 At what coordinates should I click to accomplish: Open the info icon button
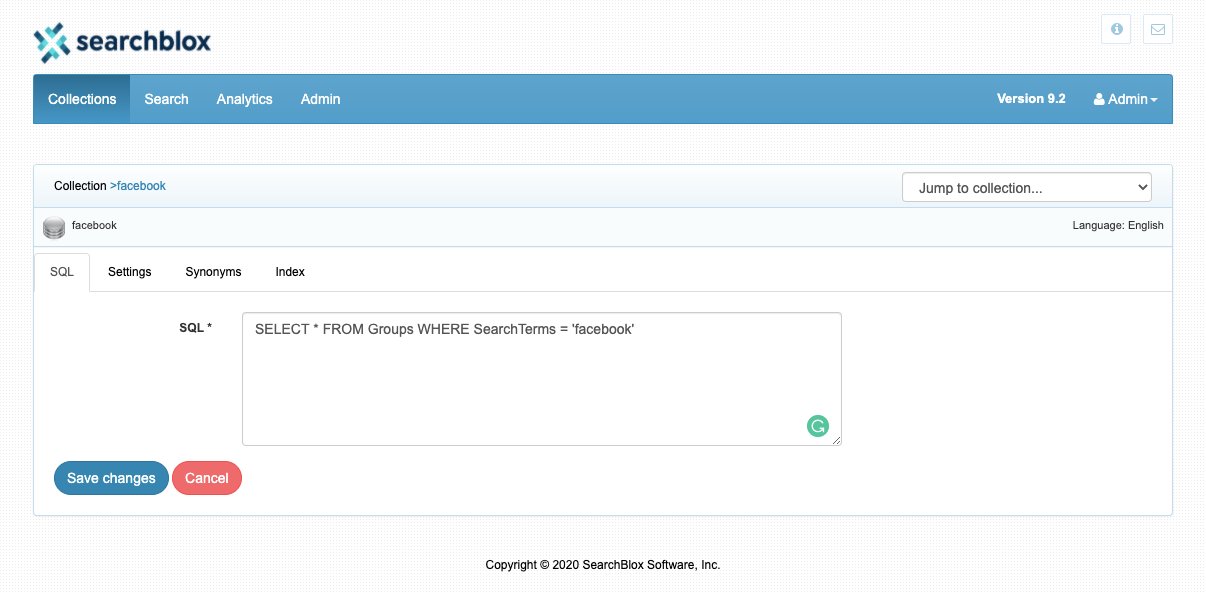tap(1116, 29)
